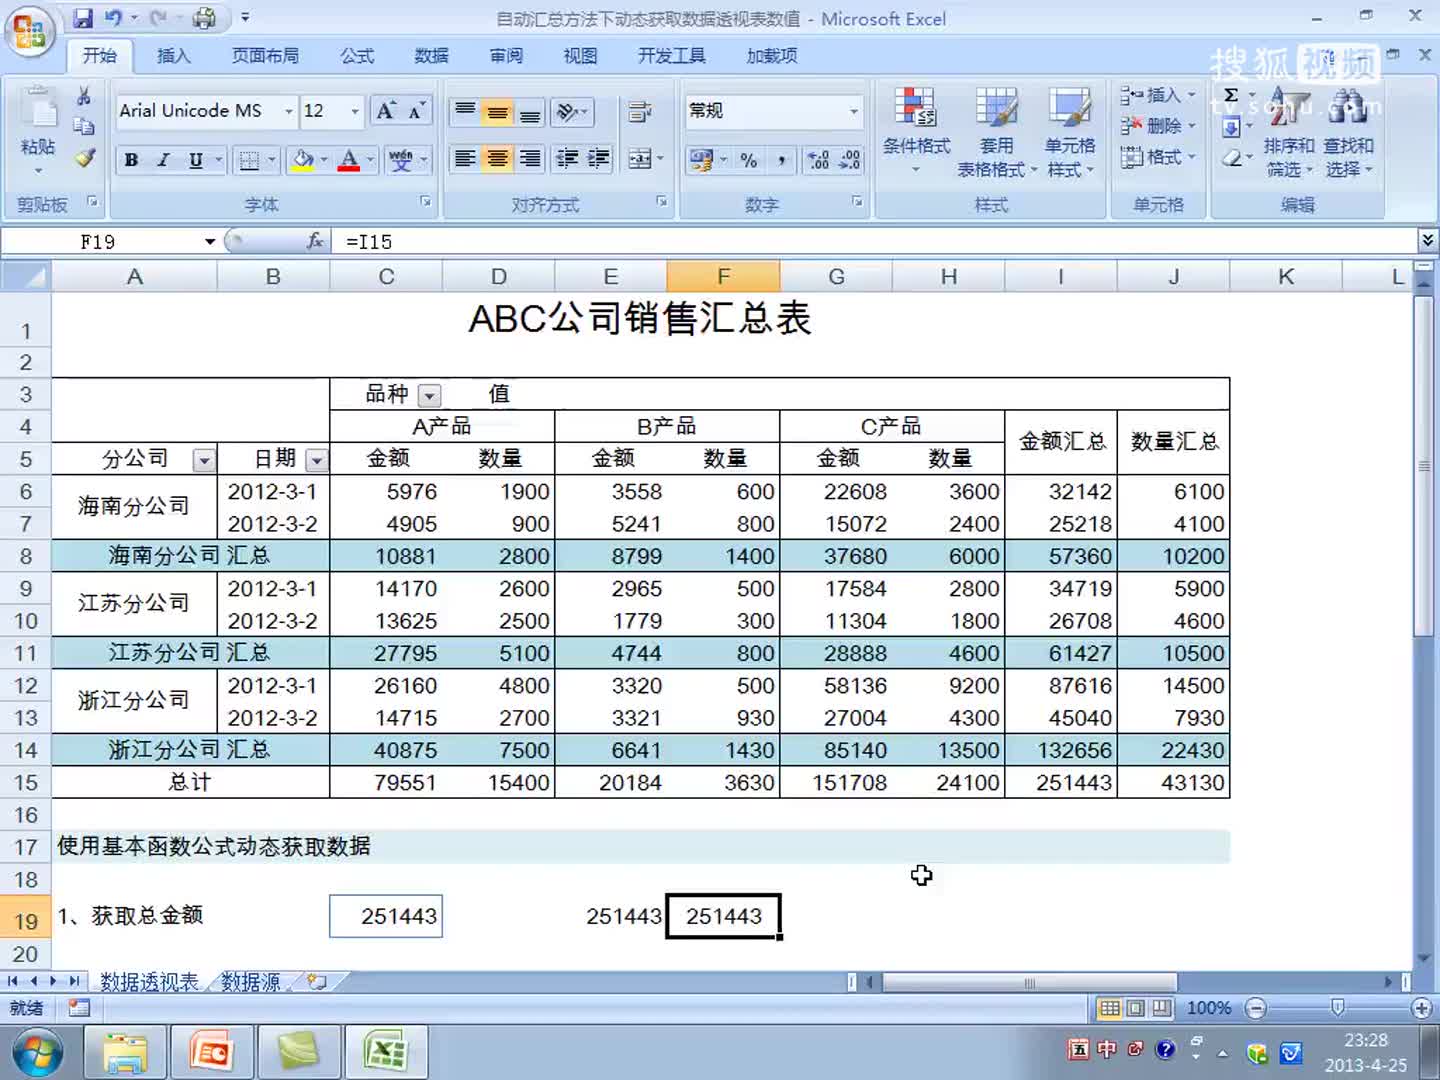Click merge and center icon
The height and width of the screenshot is (1080, 1440).
coord(637,159)
